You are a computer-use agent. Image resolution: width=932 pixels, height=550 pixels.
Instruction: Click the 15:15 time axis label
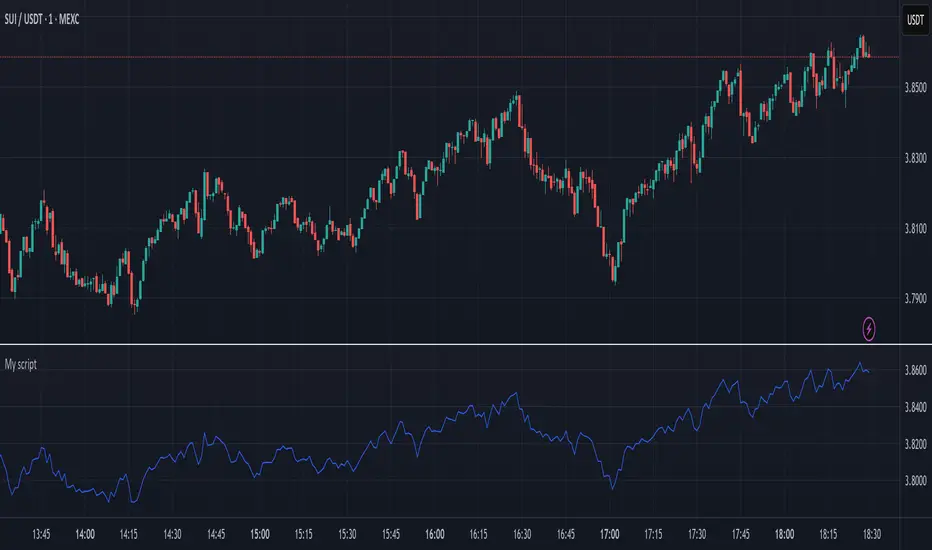(303, 534)
